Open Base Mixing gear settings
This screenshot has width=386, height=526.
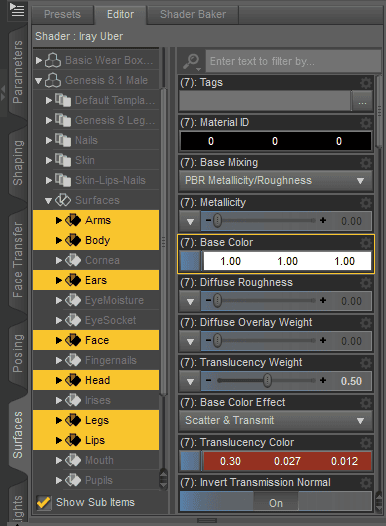pyautogui.click(x=366, y=163)
